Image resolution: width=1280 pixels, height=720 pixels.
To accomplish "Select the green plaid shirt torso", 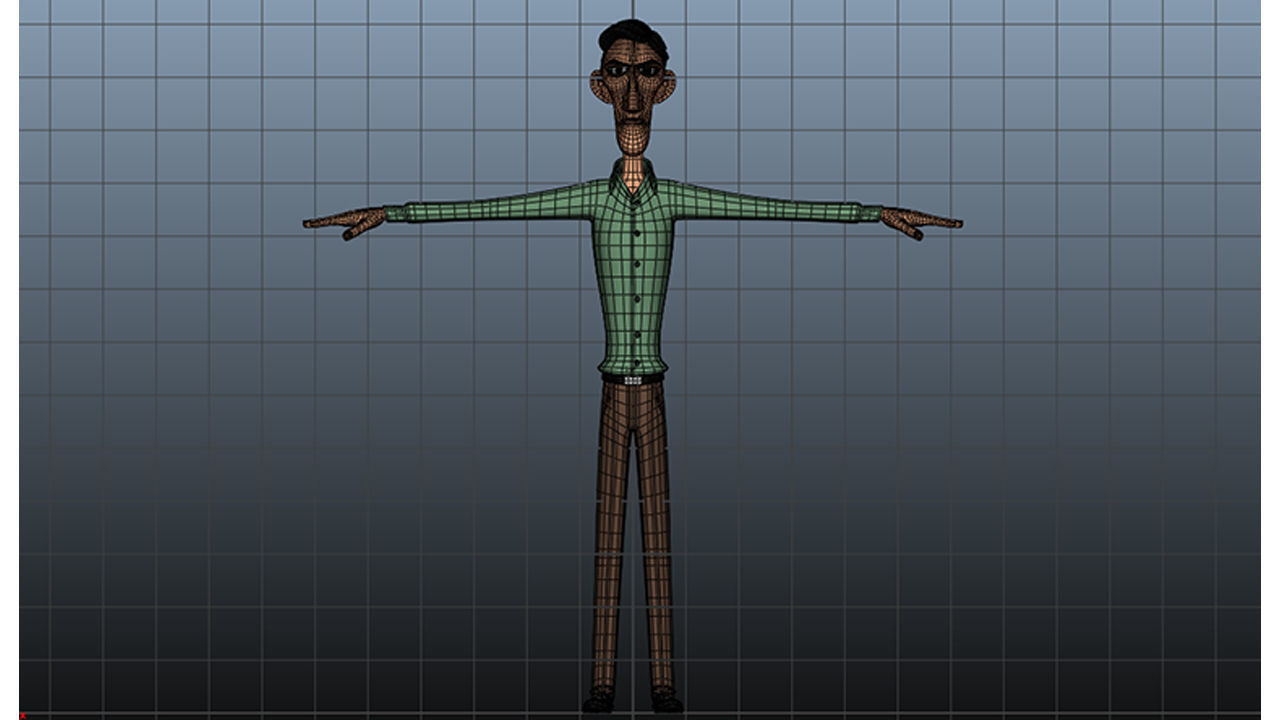I will [633, 277].
